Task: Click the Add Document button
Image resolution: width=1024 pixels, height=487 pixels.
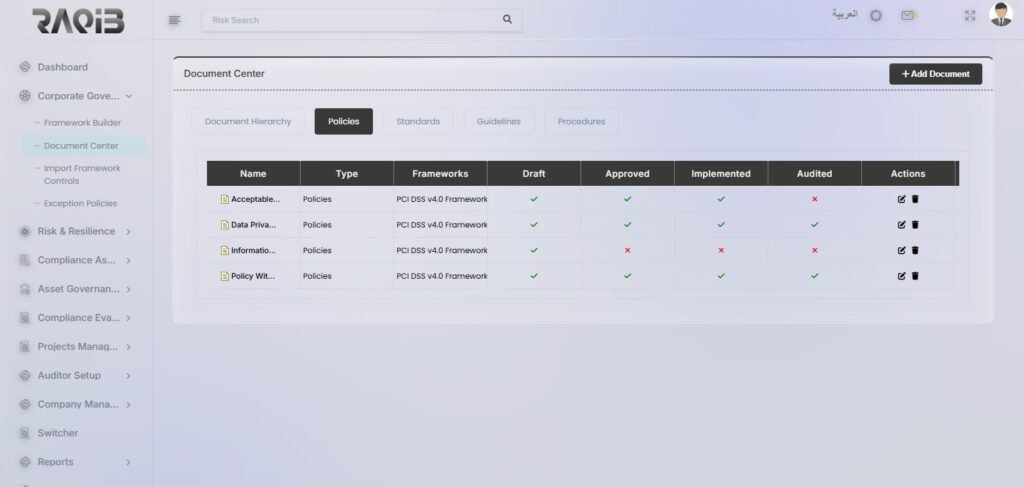Action: click(935, 74)
